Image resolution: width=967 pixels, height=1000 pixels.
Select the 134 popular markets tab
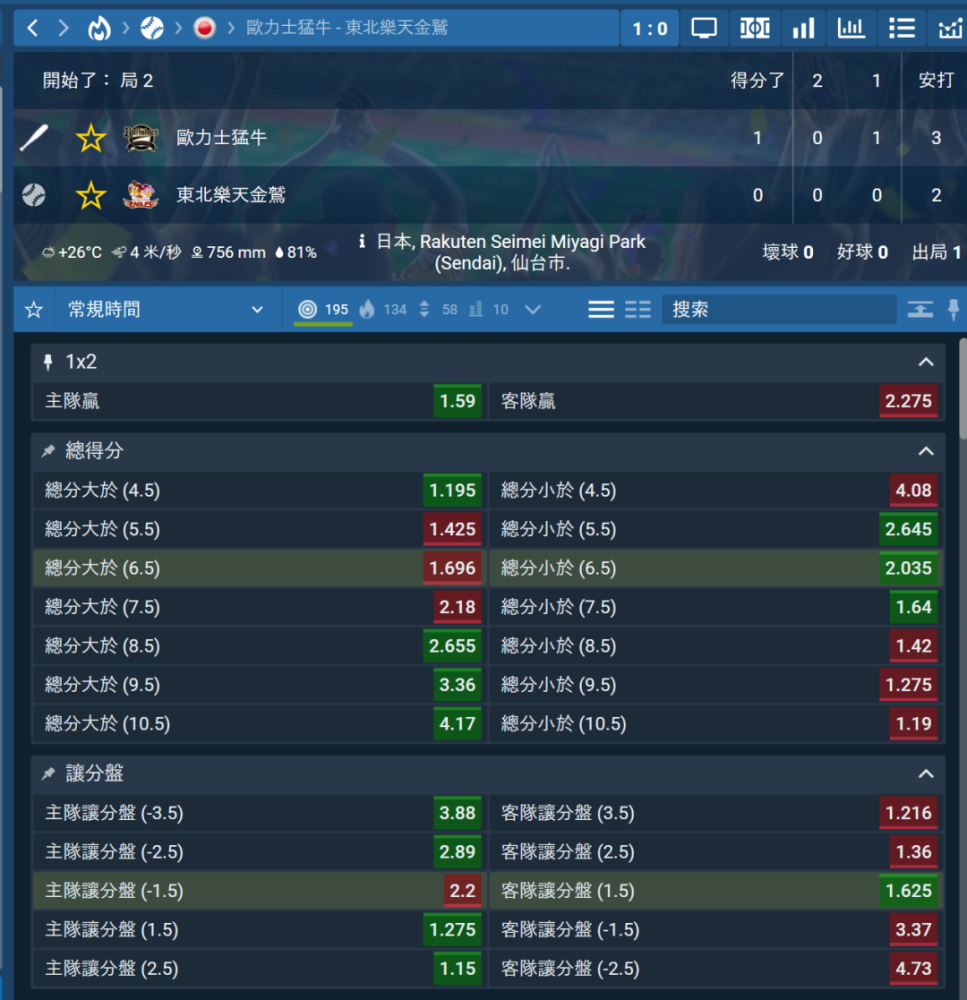click(x=384, y=310)
